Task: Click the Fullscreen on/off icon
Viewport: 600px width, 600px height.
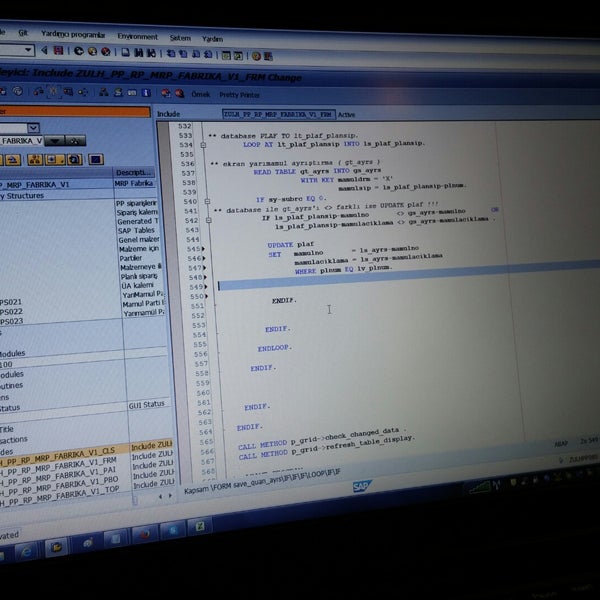Action: [132, 93]
